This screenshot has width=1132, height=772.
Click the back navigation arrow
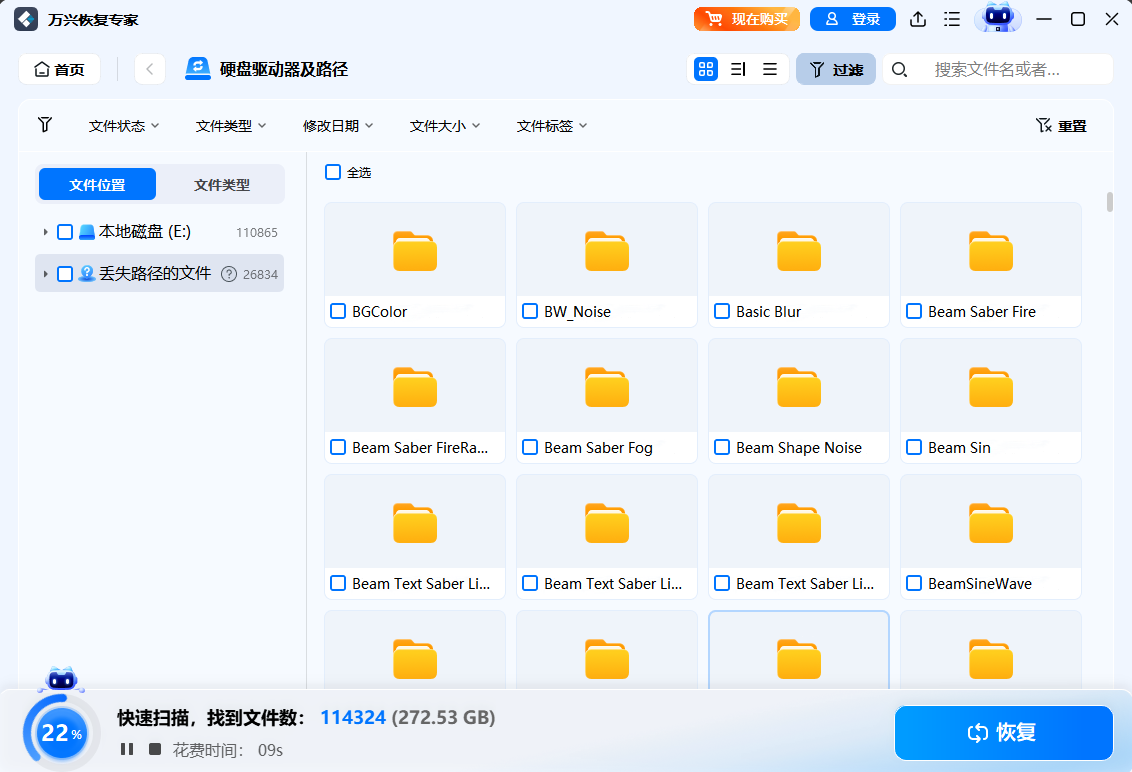[x=149, y=69]
